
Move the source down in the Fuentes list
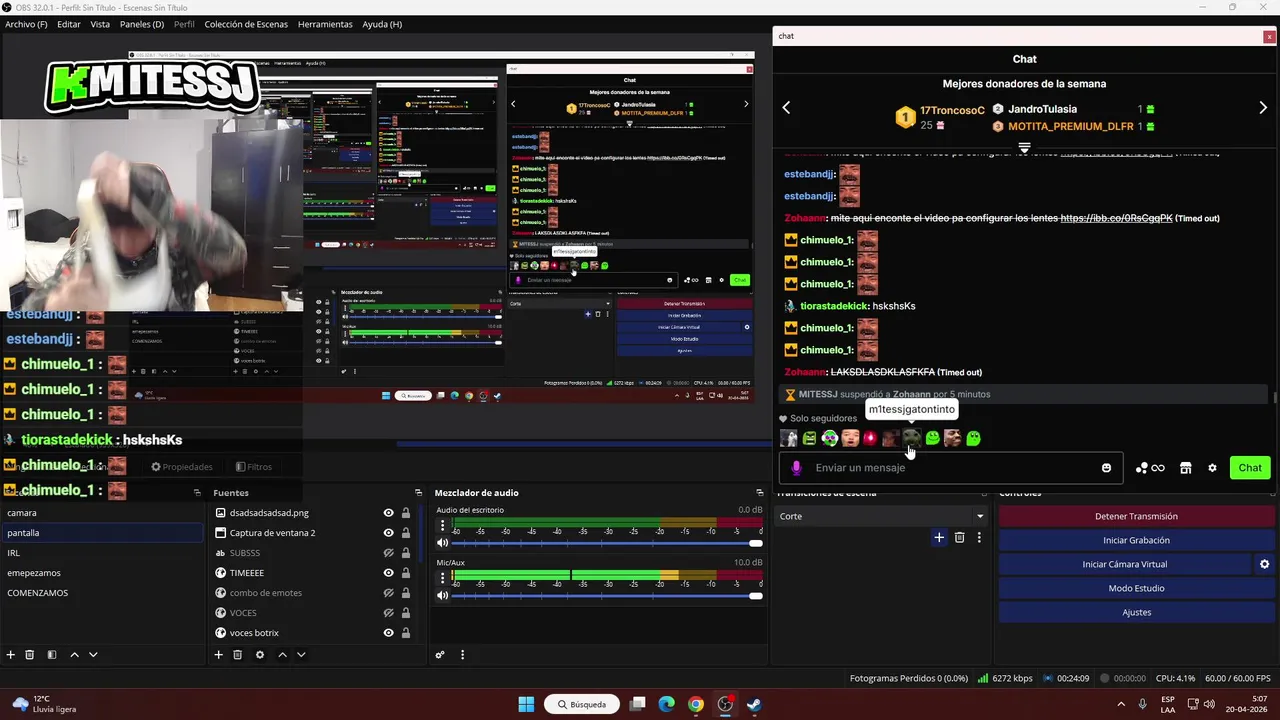pyautogui.click(x=301, y=655)
